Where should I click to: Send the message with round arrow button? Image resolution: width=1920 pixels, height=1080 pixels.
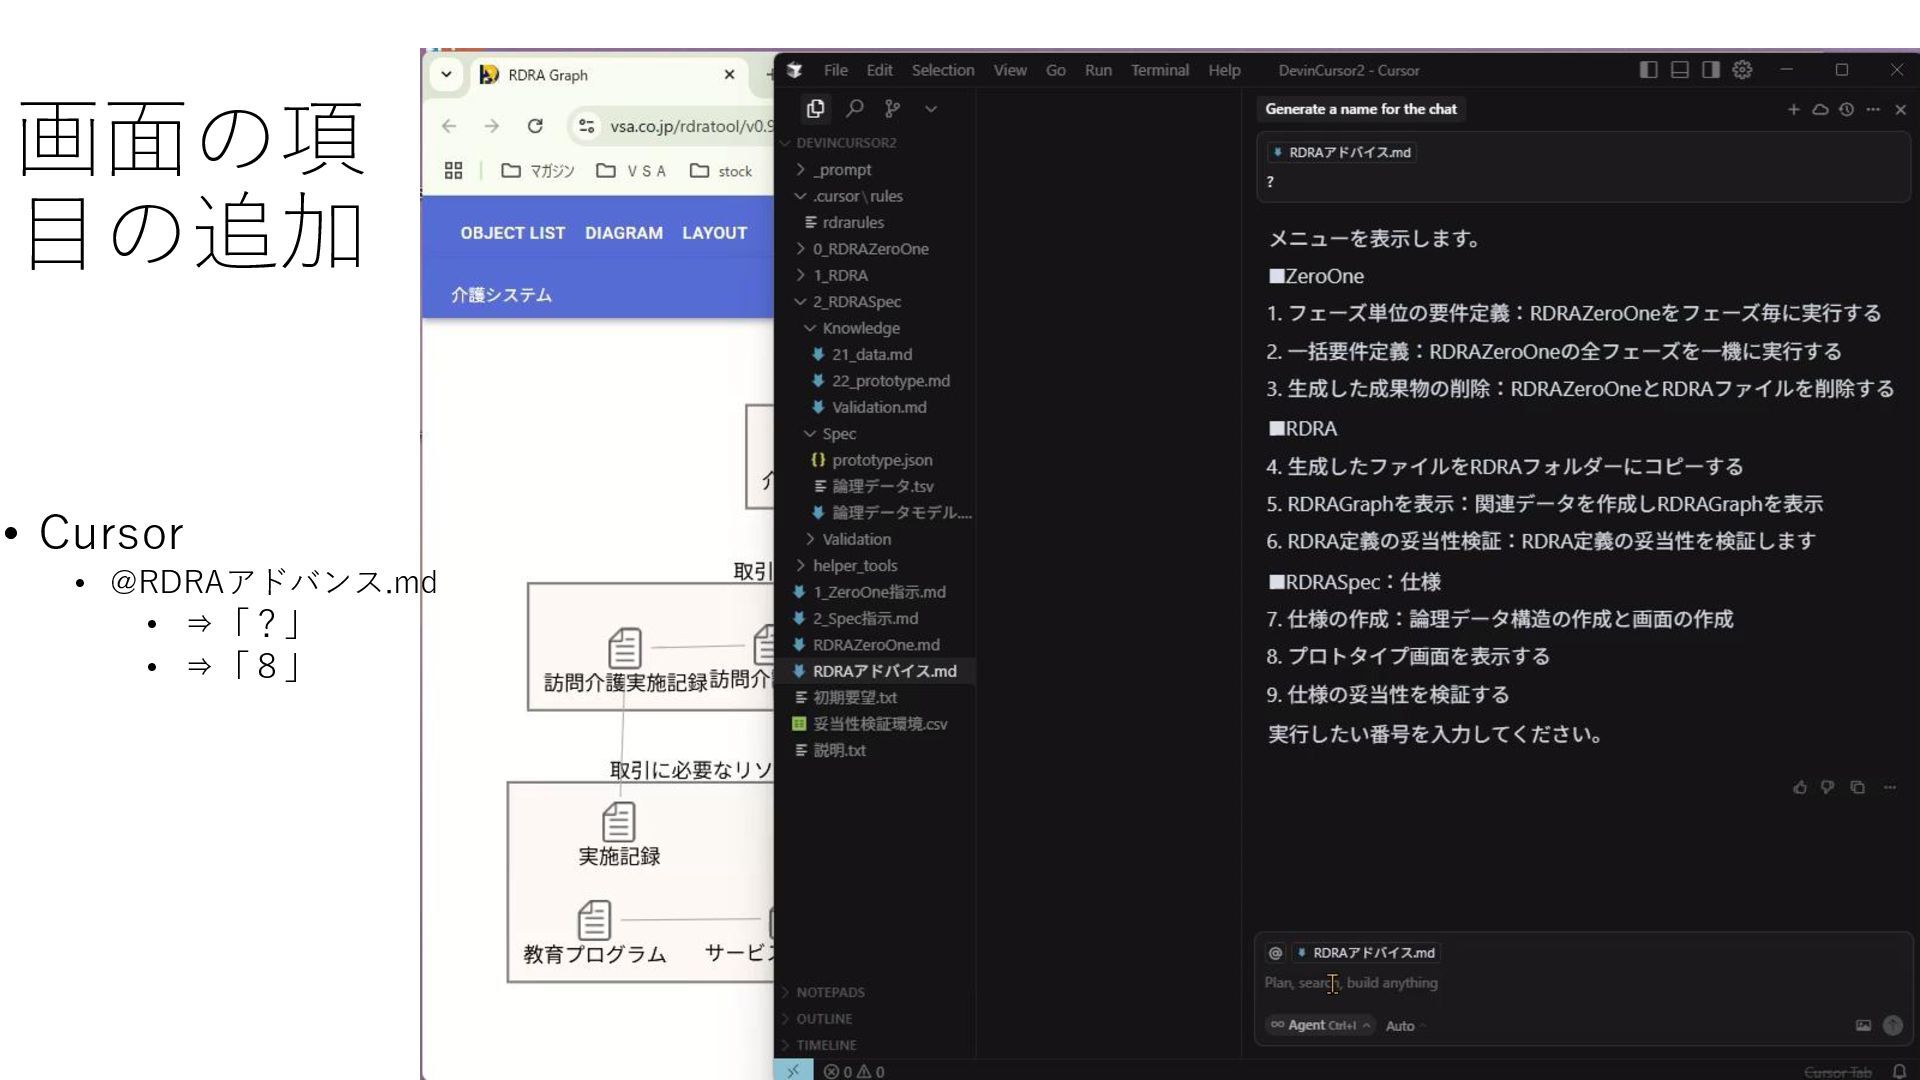point(1893,1025)
